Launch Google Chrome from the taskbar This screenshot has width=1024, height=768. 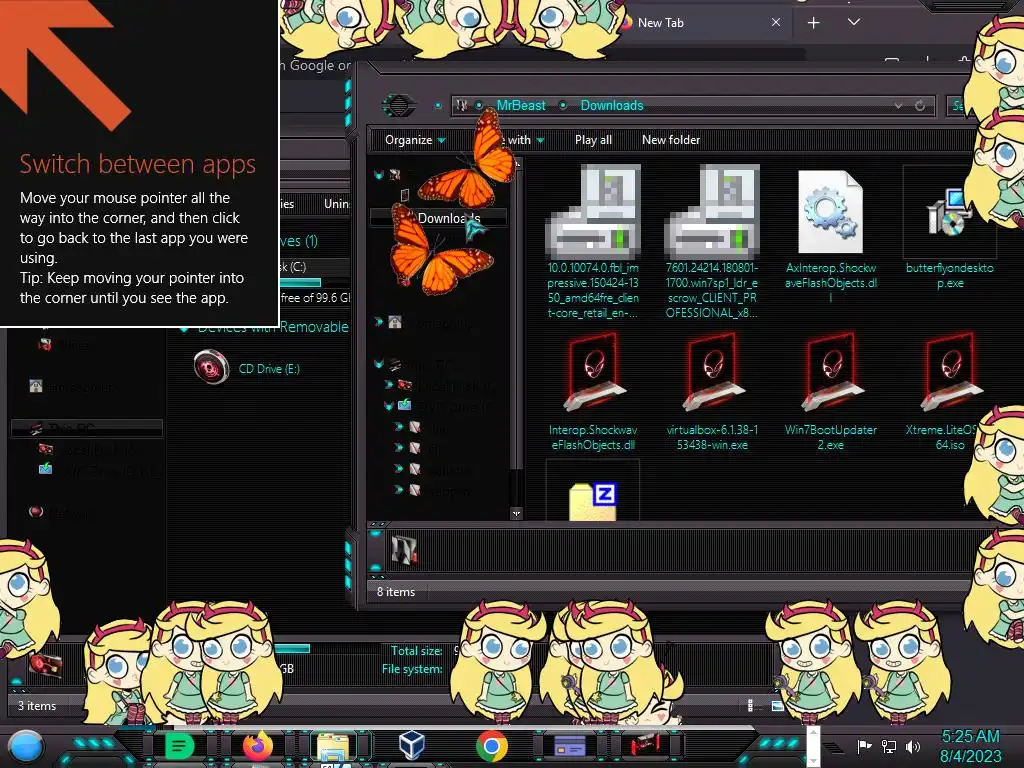pos(491,746)
